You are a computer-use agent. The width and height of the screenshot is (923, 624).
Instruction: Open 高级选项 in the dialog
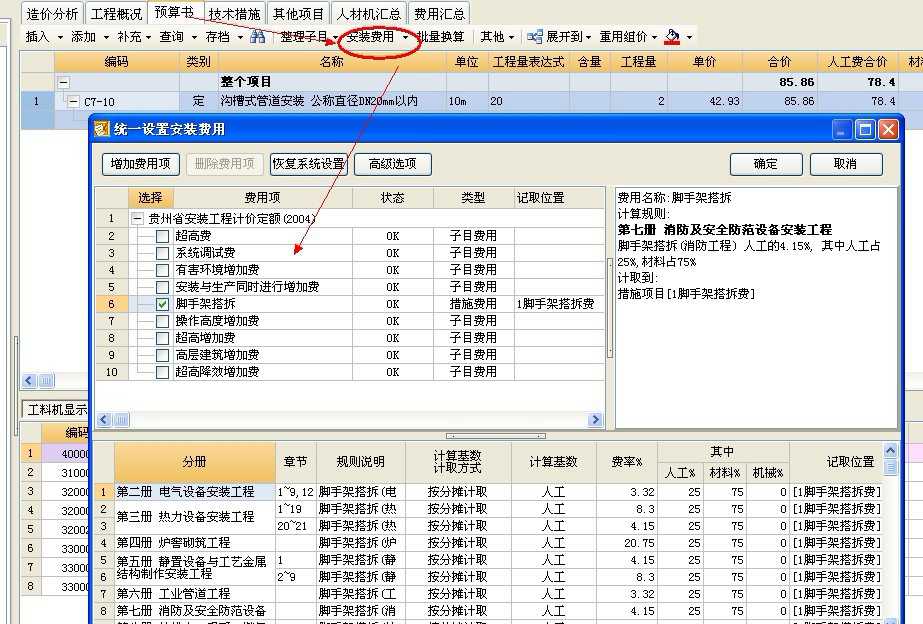393,164
